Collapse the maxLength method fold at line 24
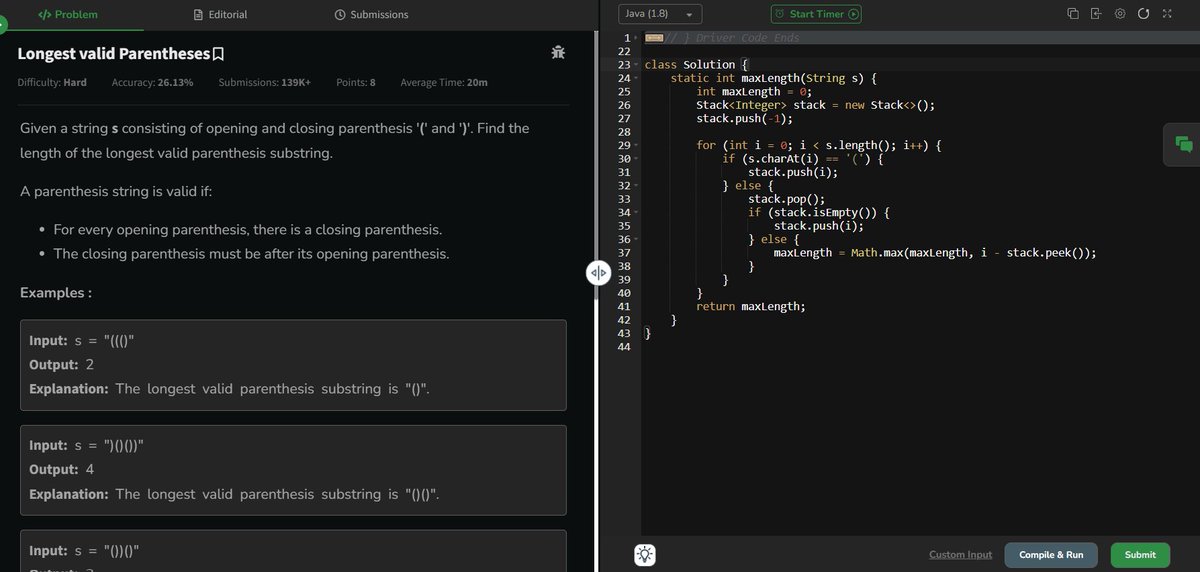 pos(635,78)
